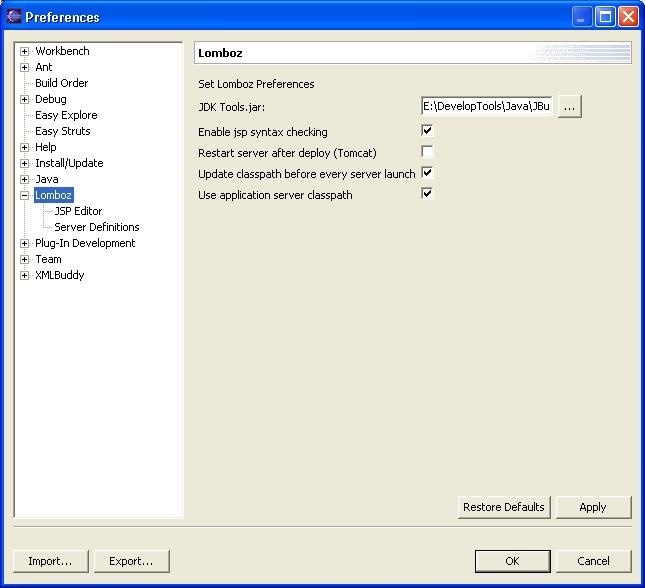Confirm the dialog with OK
This screenshot has height=588, width=645.
coord(513,561)
